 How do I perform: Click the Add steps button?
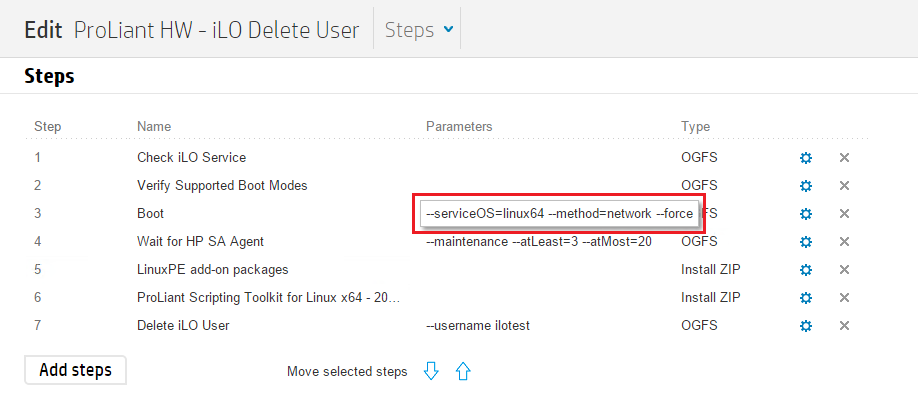75,370
